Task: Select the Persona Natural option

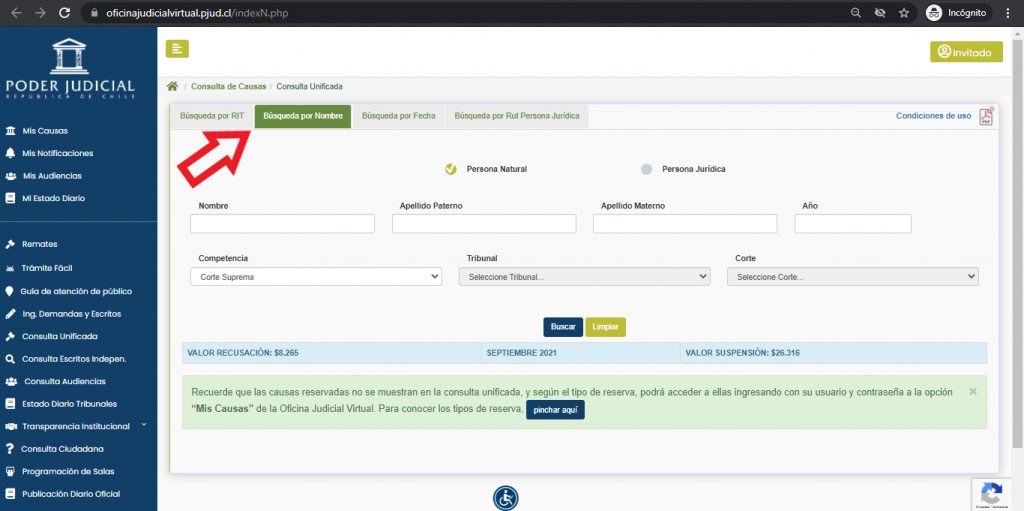Action: [451, 169]
